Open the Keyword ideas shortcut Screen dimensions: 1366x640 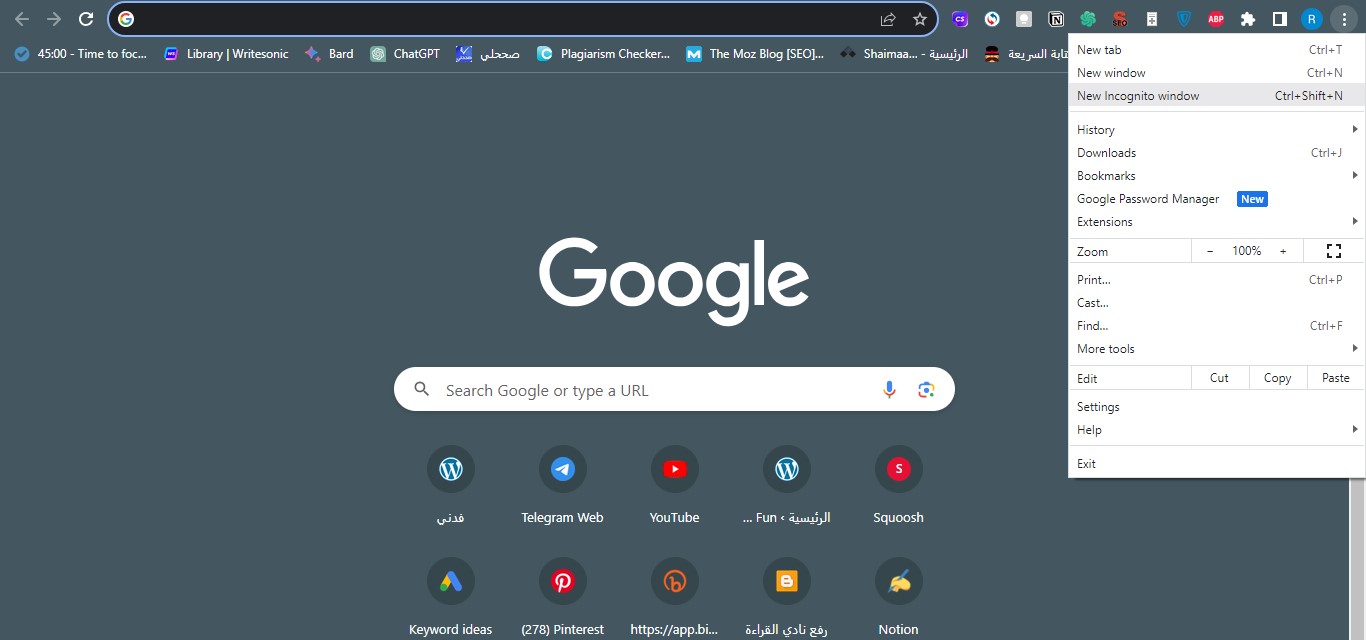pos(451,597)
